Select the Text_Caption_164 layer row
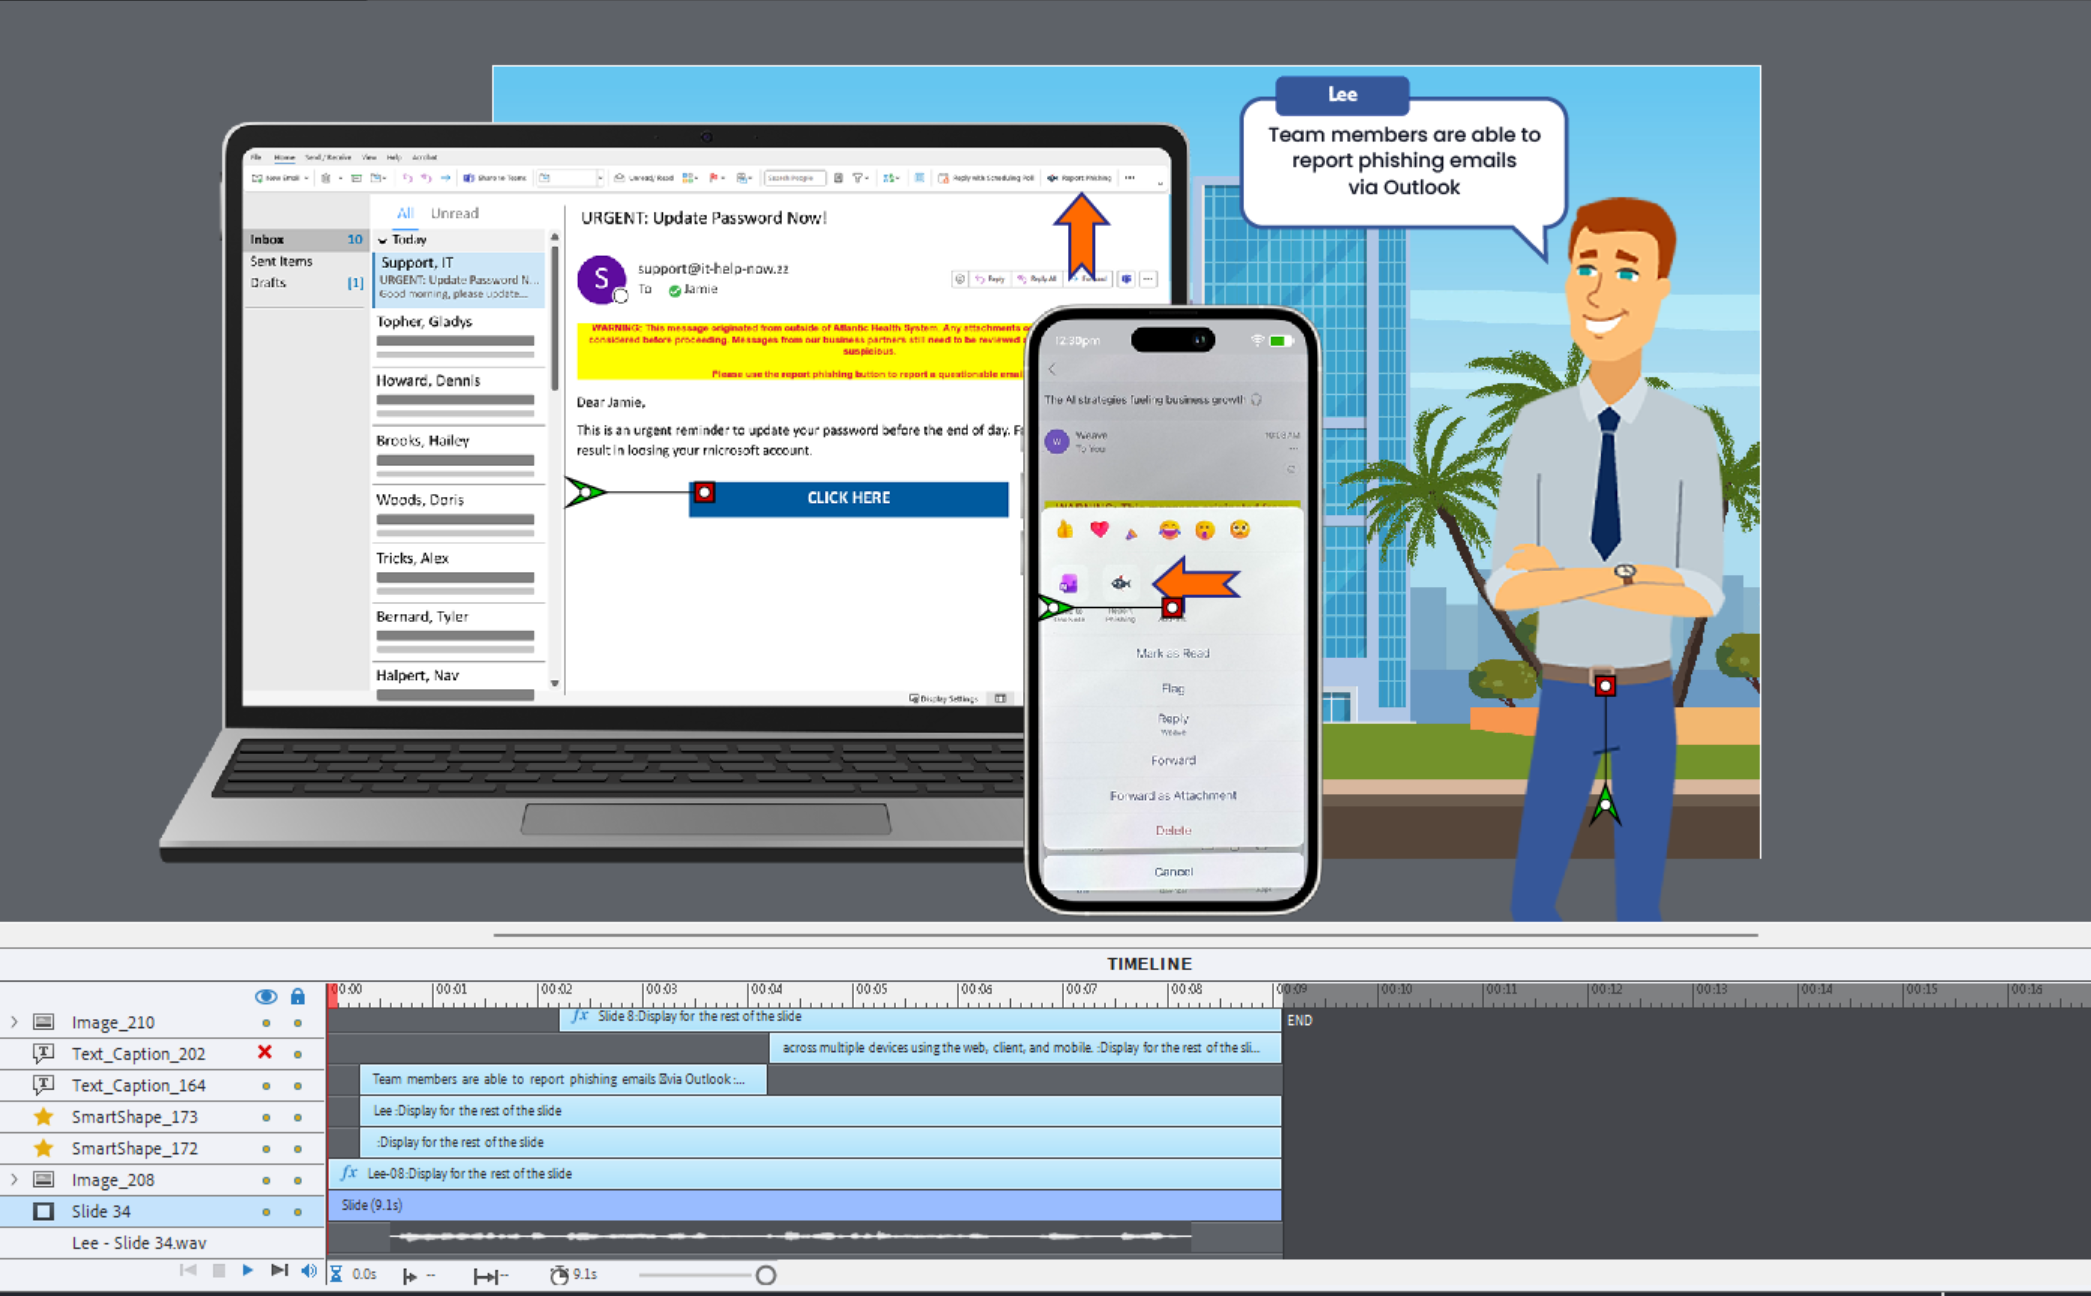Viewport: 2091px width, 1296px height. point(138,1085)
